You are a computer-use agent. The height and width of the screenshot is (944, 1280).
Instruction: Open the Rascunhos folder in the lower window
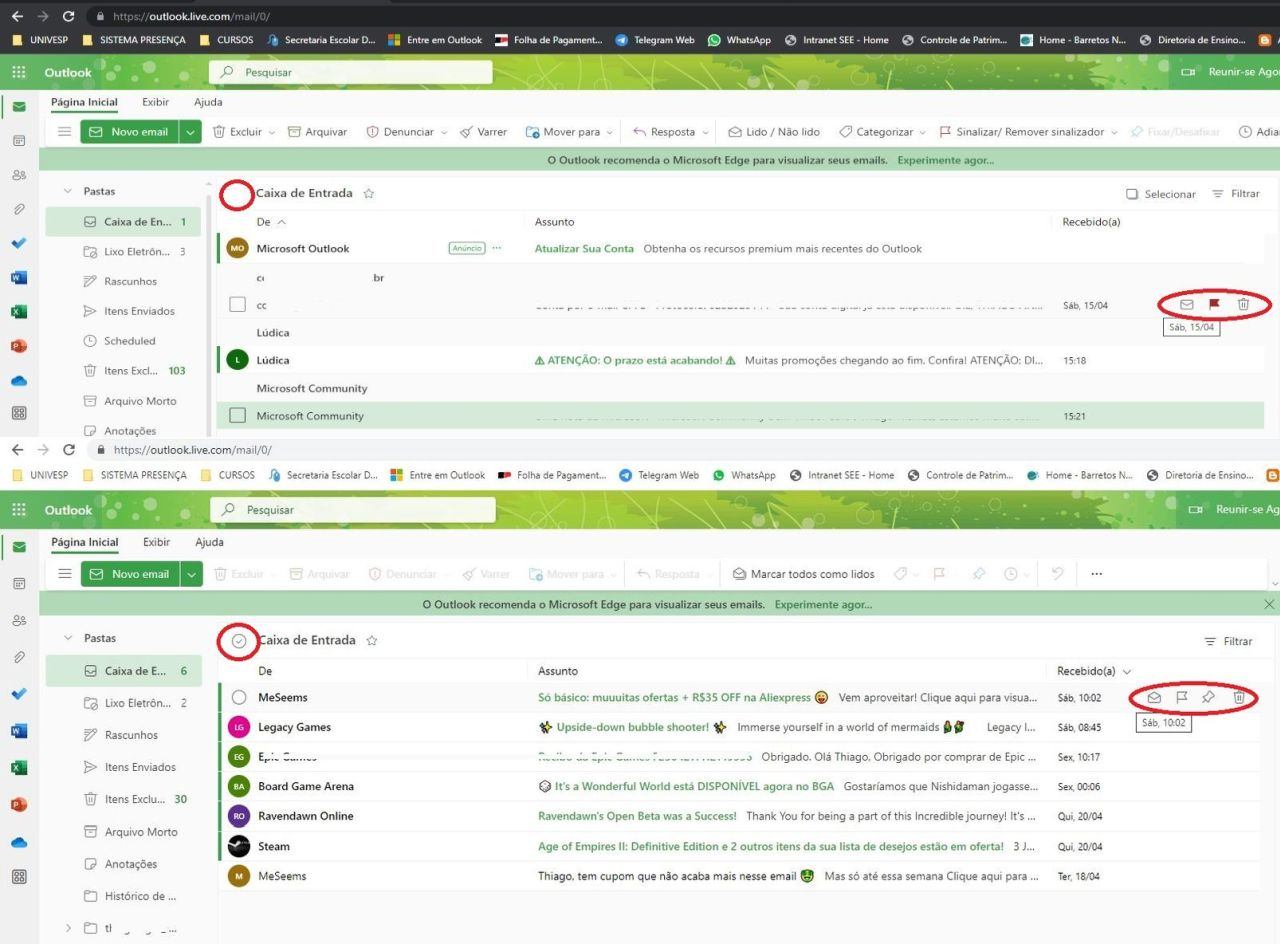[131, 735]
